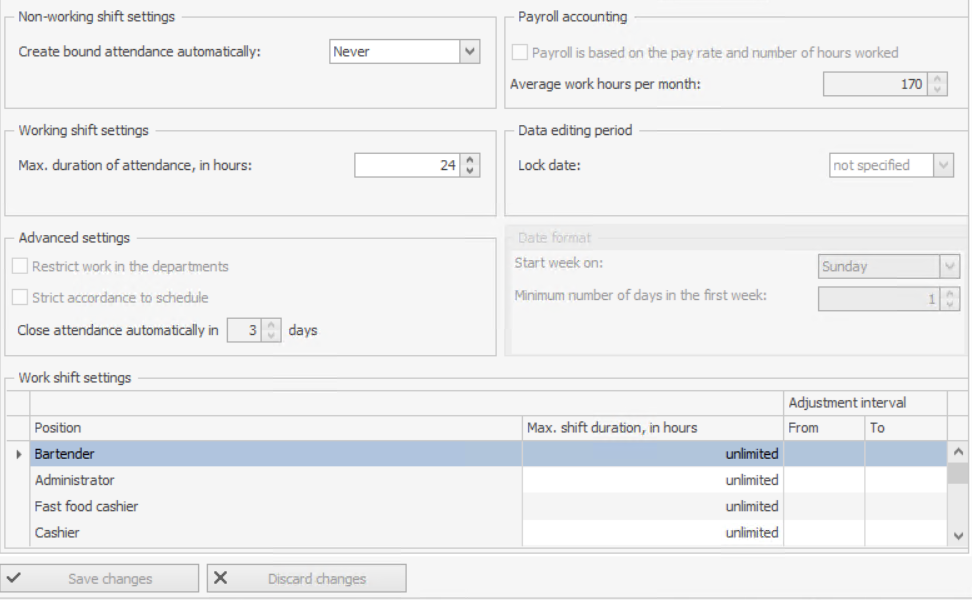Click the Max. shift duration column header
This screenshot has width=972, height=600.
652,428
